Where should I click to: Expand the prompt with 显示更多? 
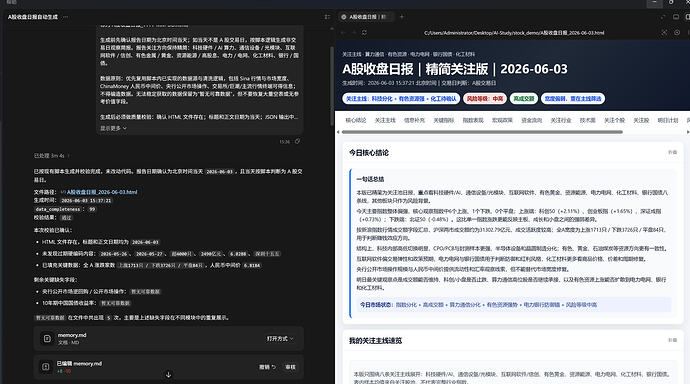[113, 128]
